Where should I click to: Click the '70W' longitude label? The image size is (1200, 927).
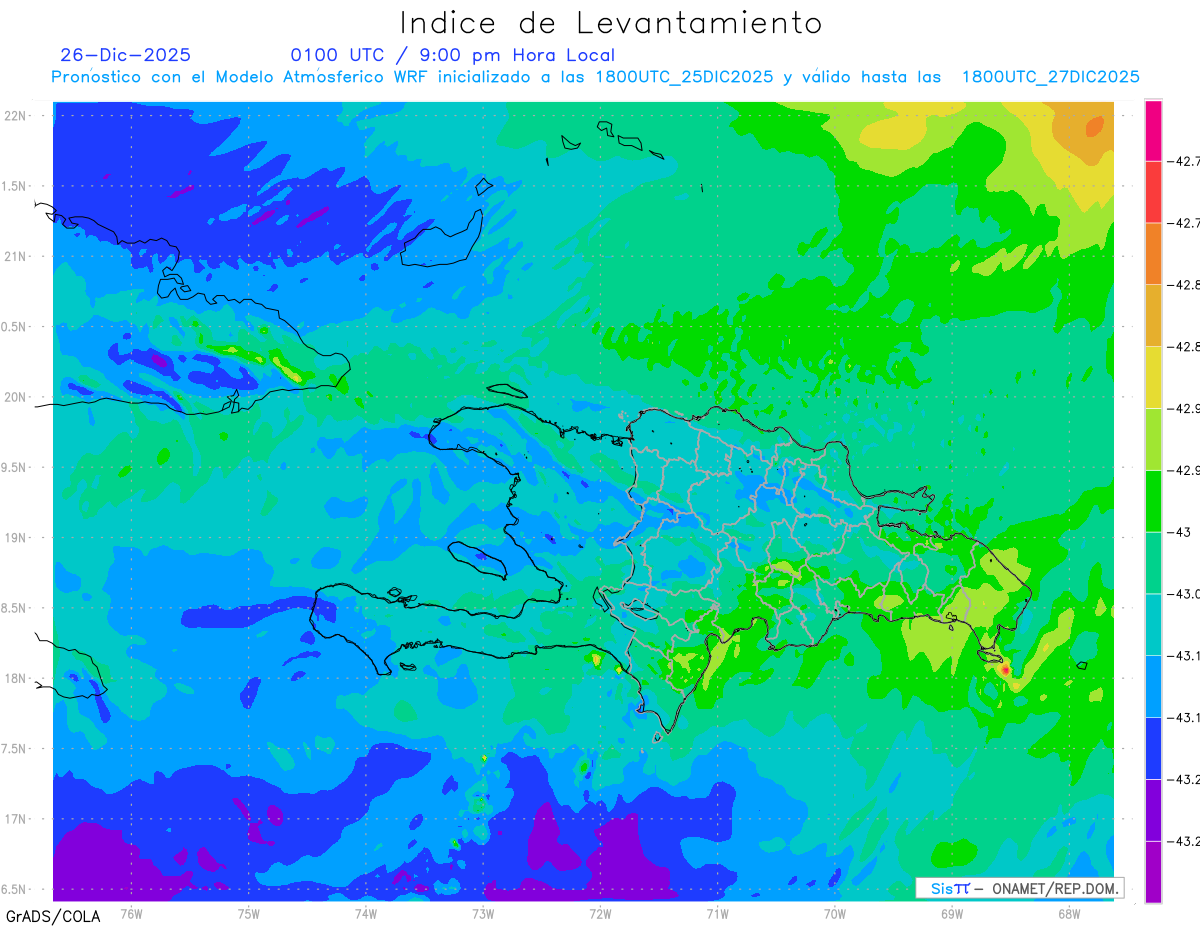click(x=835, y=913)
